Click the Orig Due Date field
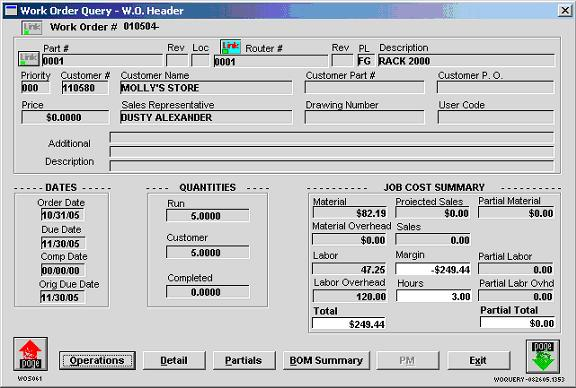This screenshot has height=388, width=576. point(63,297)
